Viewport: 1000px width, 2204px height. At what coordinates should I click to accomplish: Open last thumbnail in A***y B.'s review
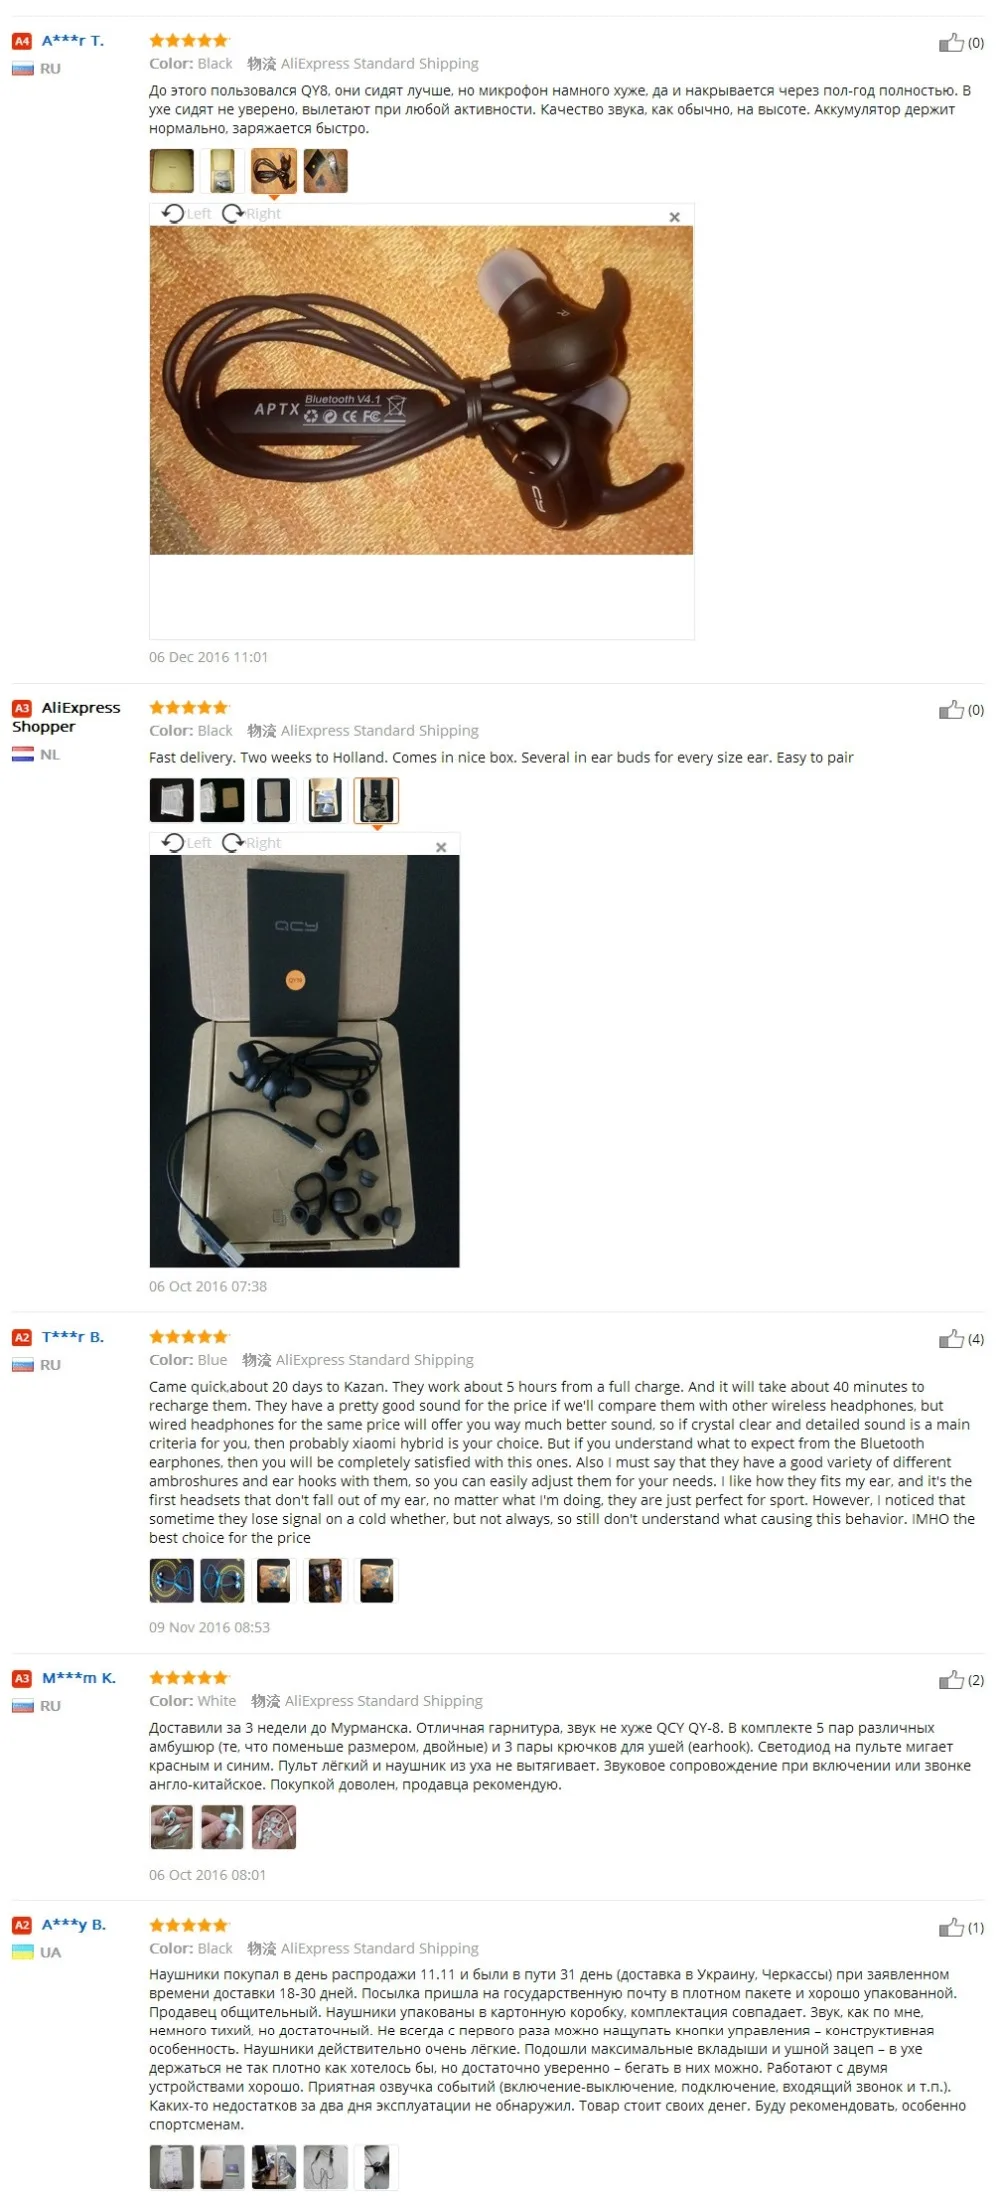point(376,2167)
